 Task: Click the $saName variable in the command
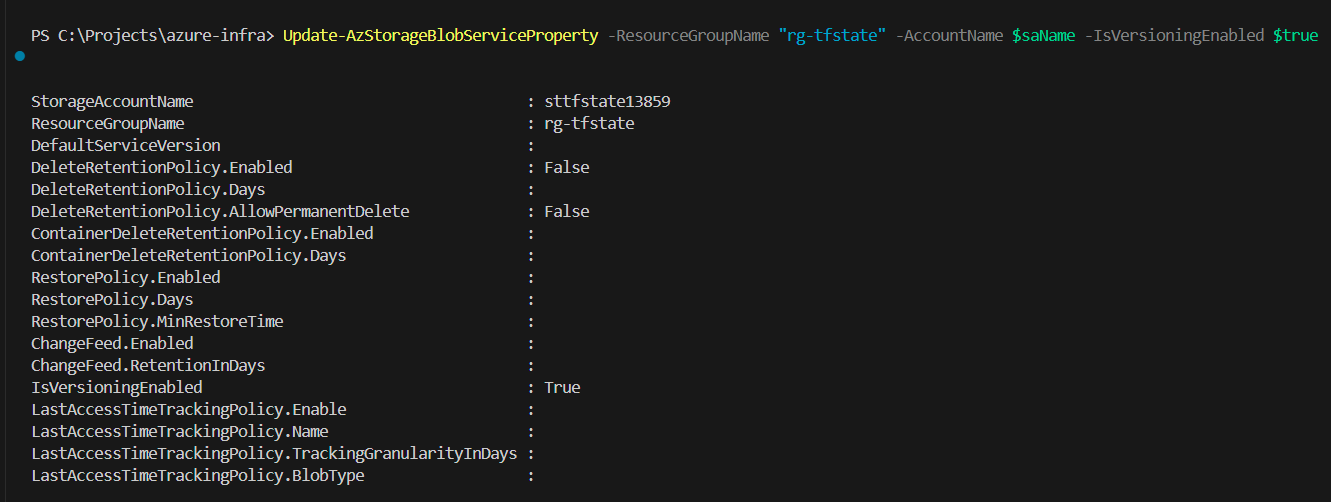coord(1045,36)
